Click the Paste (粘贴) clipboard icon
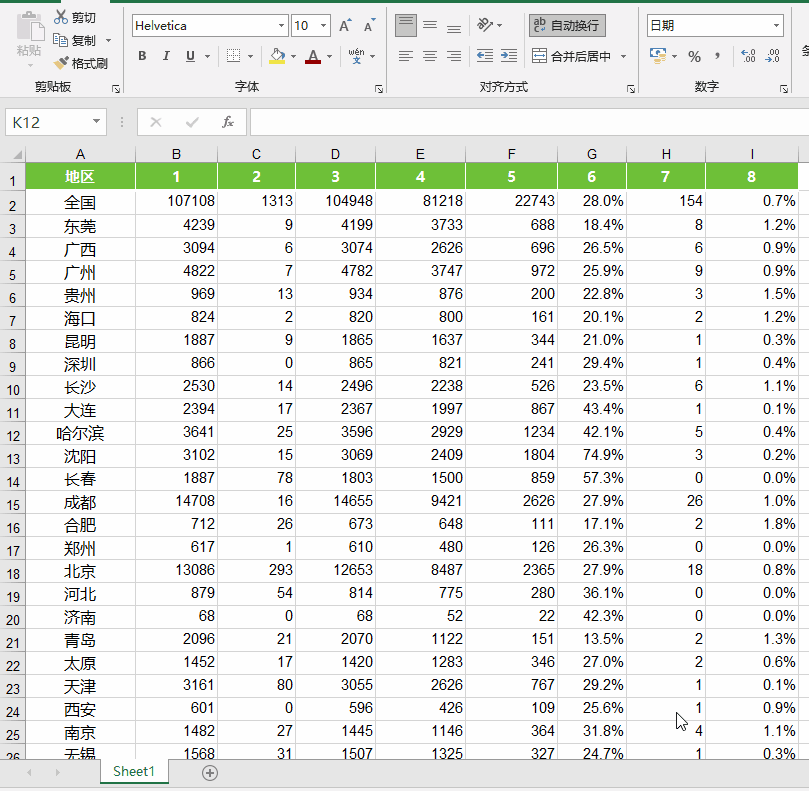The height and width of the screenshot is (791, 809). click(x=29, y=27)
